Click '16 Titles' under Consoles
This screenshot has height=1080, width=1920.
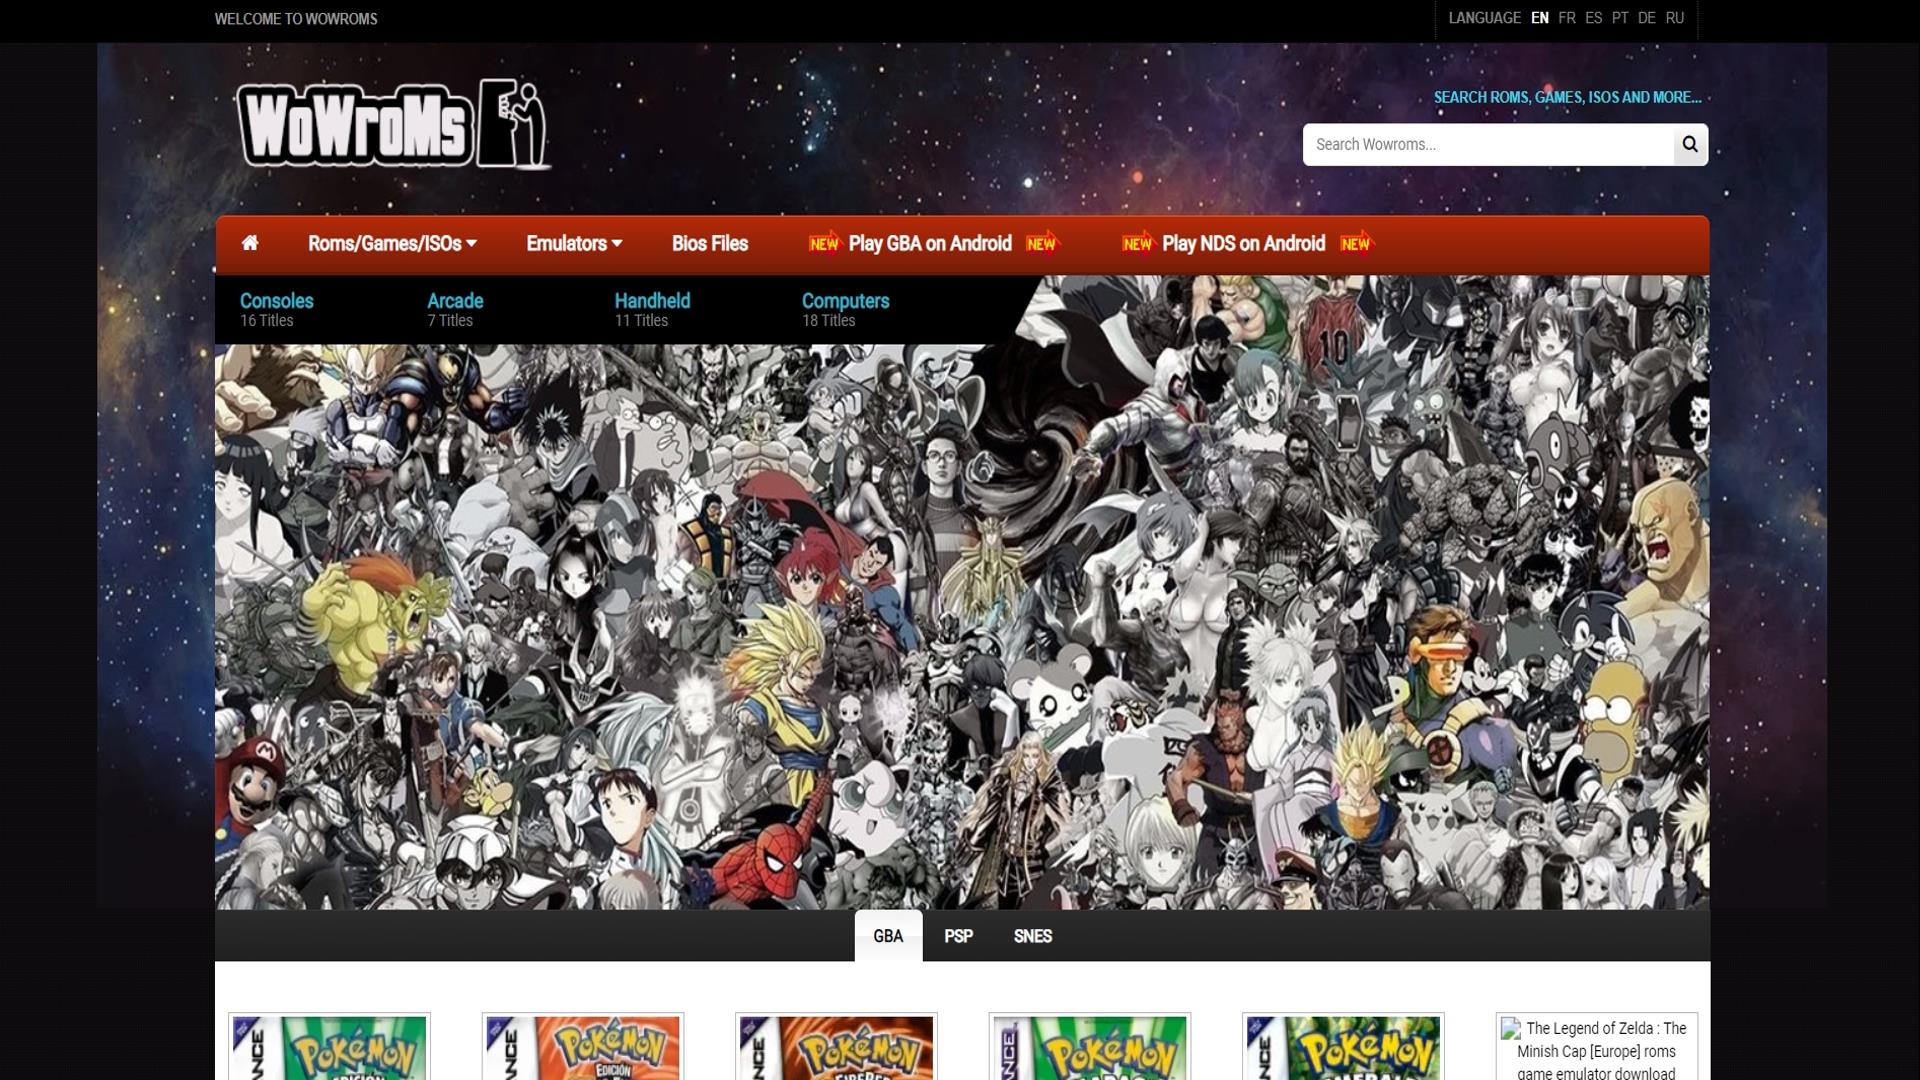click(266, 321)
